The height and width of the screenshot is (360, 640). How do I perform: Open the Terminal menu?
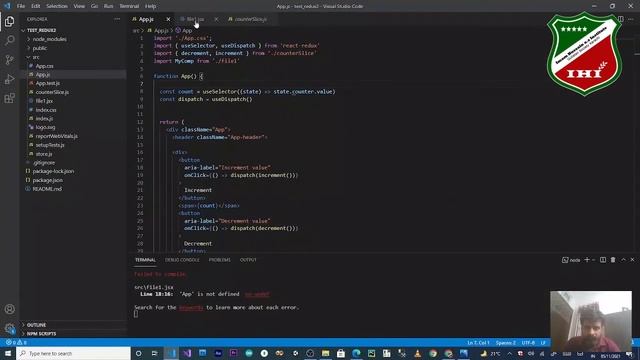pyautogui.click(x=129, y=6)
